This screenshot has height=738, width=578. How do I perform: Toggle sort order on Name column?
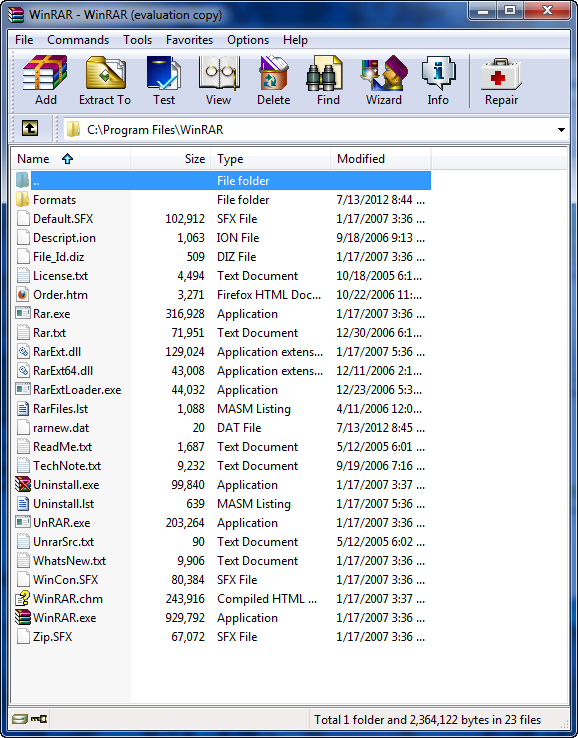pyautogui.click(x=71, y=159)
